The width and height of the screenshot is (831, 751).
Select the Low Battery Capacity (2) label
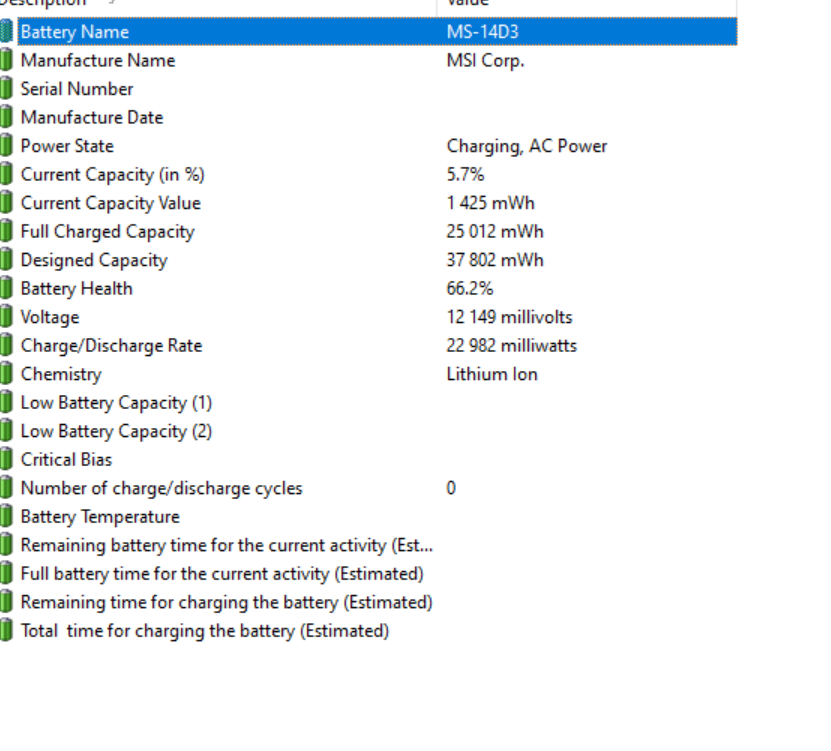coord(116,432)
